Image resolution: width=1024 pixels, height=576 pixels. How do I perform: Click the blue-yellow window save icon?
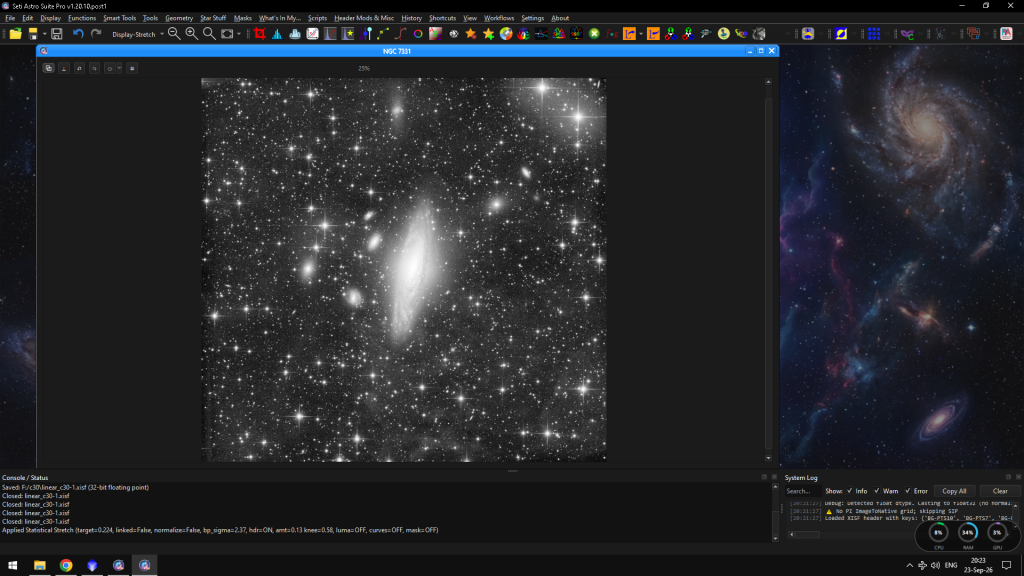[x=33, y=34]
